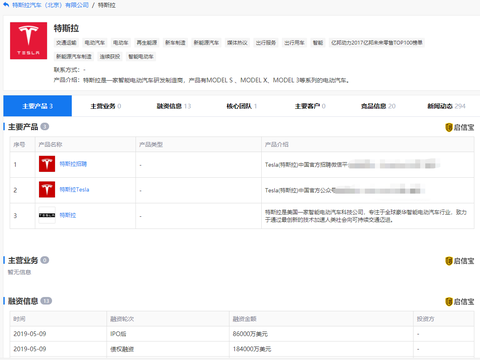Switch to 主要客户 tab
The height and width of the screenshot is (360, 480).
click(x=310, y=106)
